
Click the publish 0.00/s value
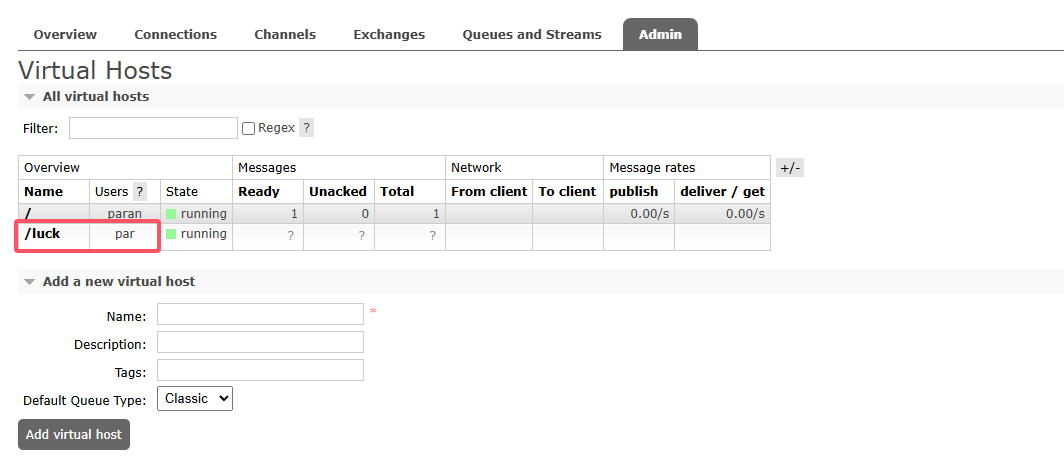click(x=649, y=214)
